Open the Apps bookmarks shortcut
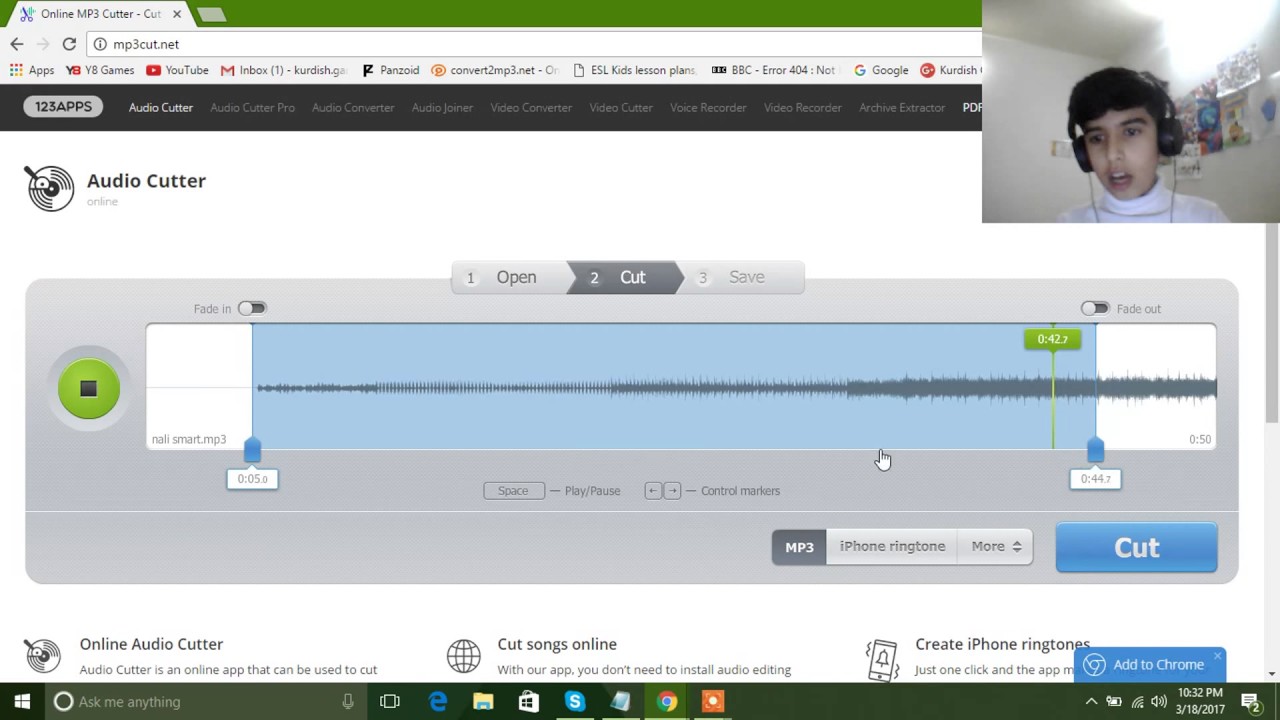This screenshot has height=720, width=1280. point(32,70)
